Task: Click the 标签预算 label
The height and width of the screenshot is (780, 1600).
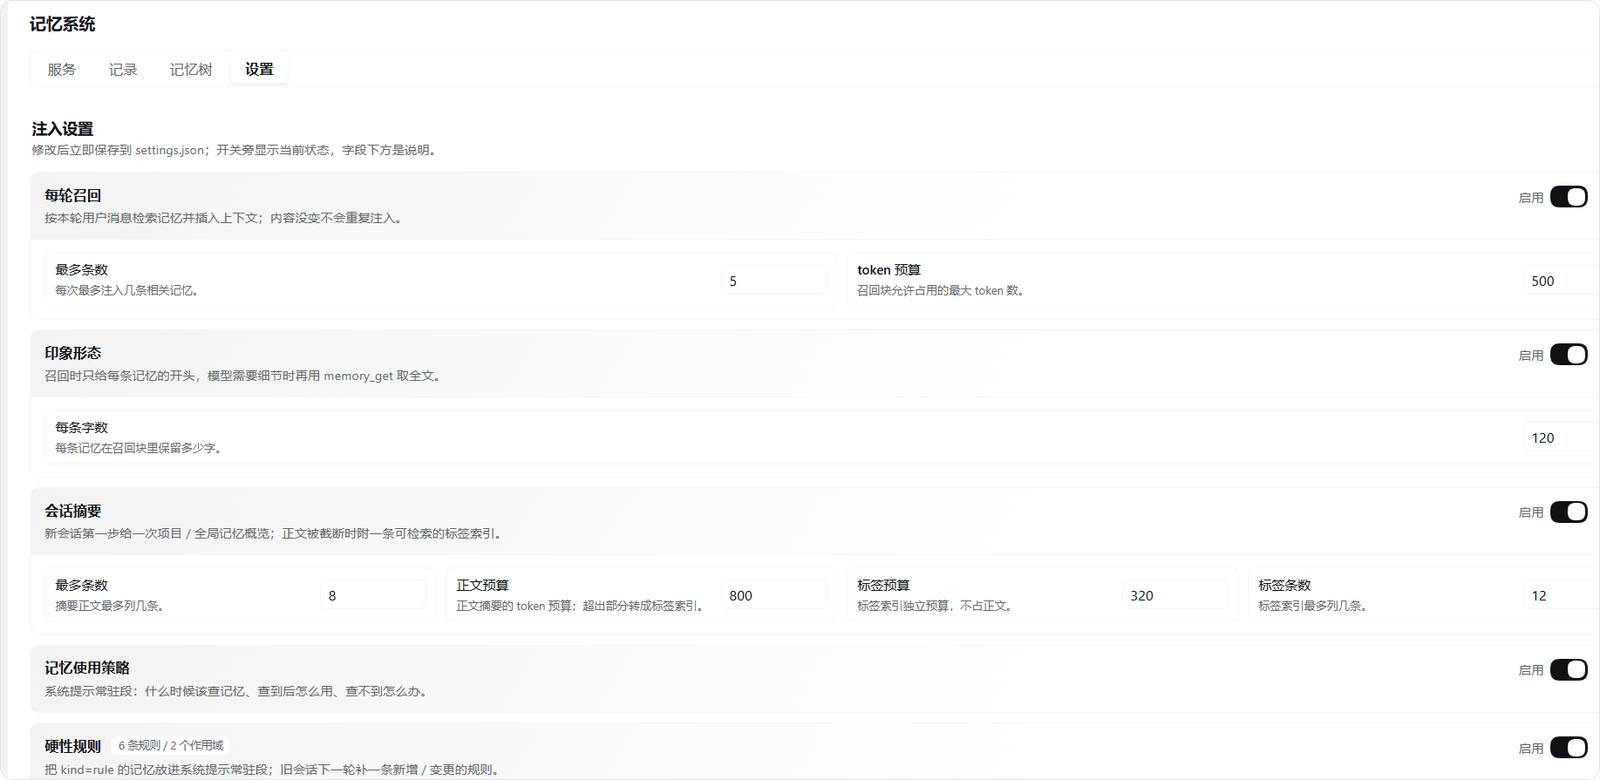Action: (x=884, y=585)
